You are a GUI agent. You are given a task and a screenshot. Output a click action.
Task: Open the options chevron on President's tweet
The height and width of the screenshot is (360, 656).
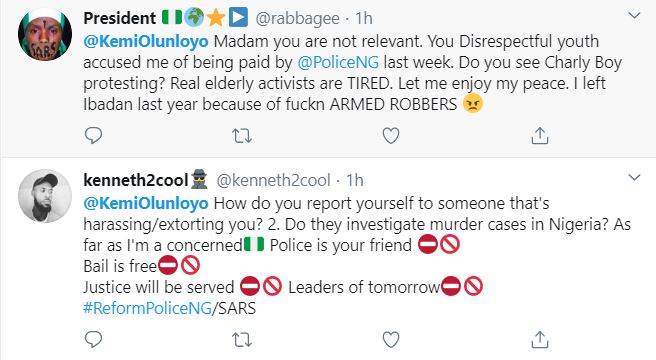pyautogui.click(x=635, y=16)
